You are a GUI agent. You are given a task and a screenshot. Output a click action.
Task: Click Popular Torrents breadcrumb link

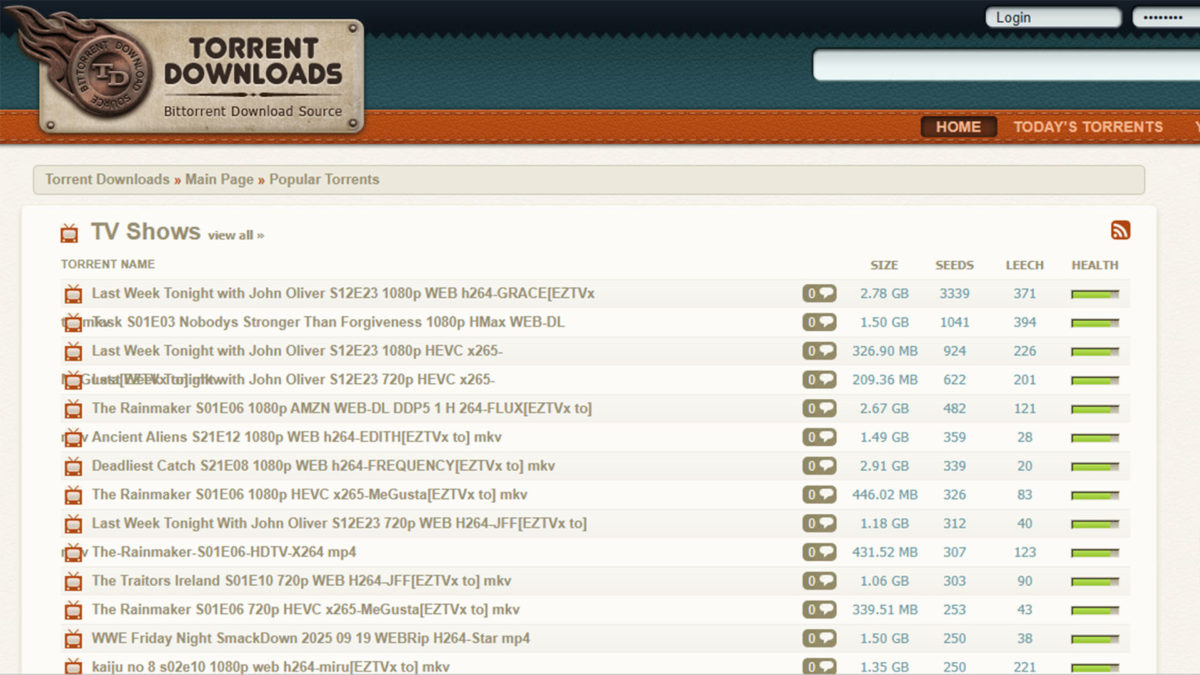point(324,180)
